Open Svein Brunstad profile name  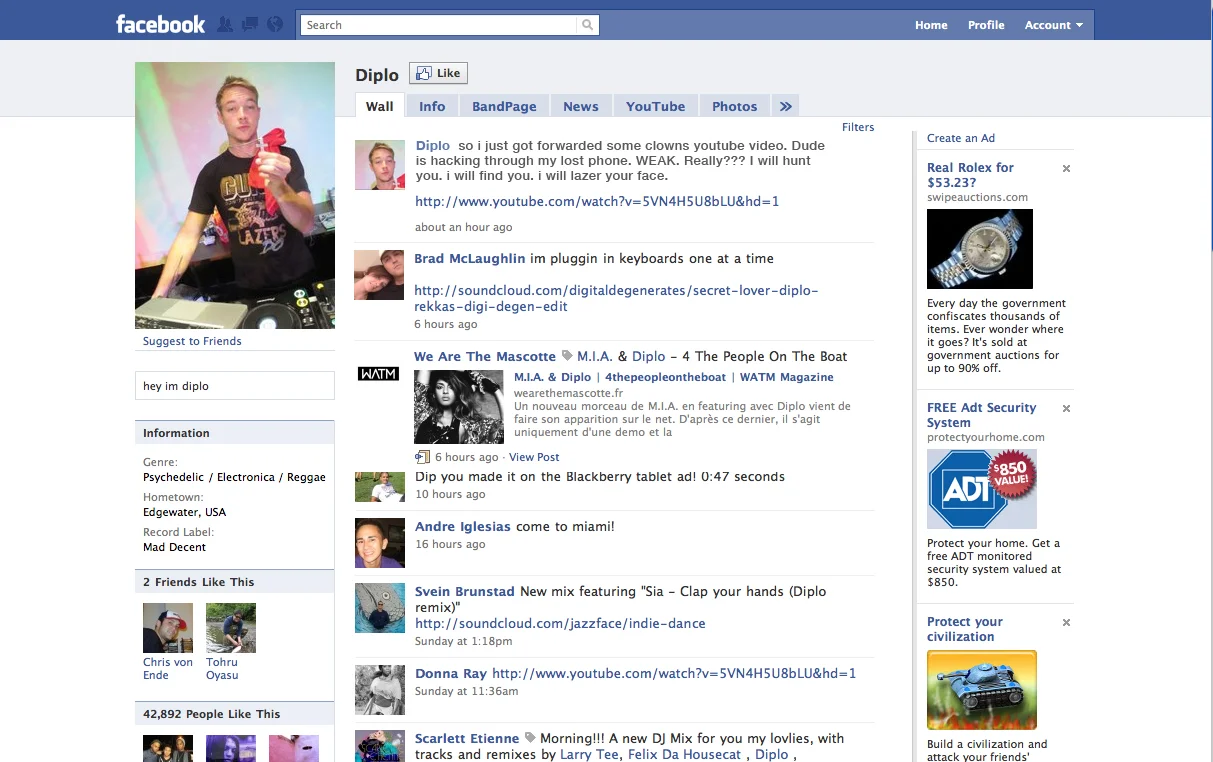[x=465, y=591]
